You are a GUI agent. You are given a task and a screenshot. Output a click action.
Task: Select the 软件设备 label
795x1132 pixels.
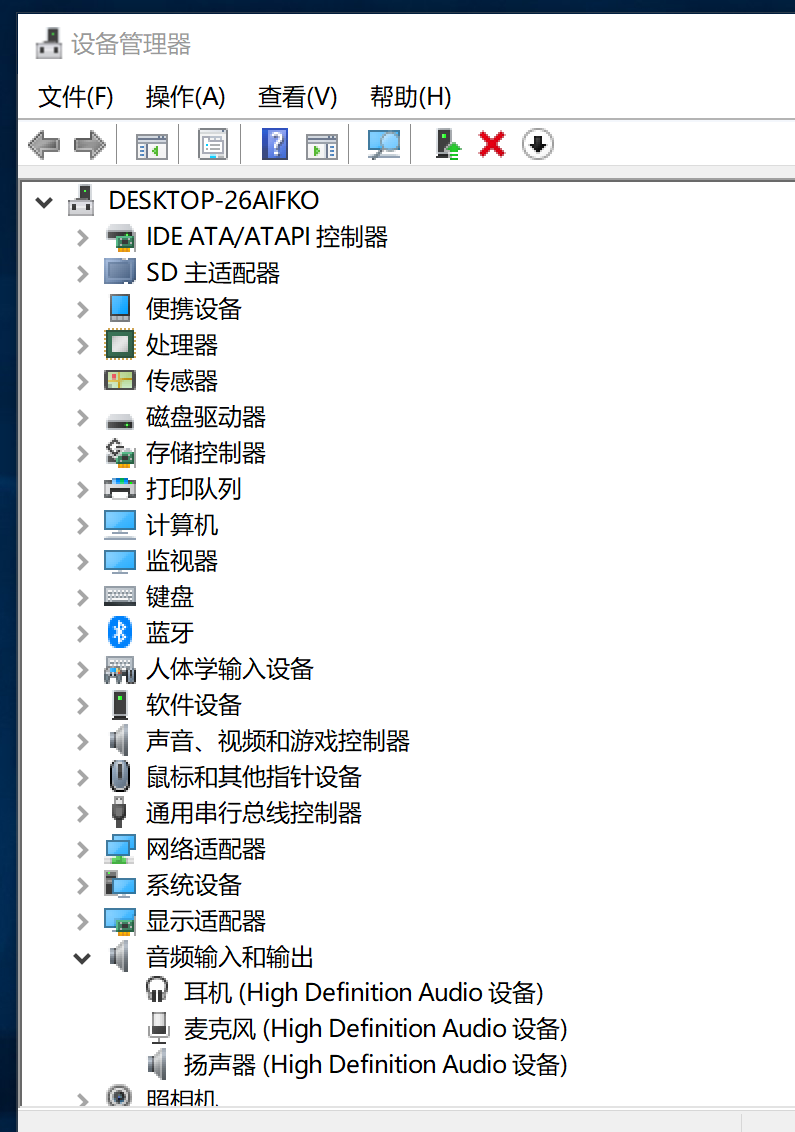[x=194, y=705]
